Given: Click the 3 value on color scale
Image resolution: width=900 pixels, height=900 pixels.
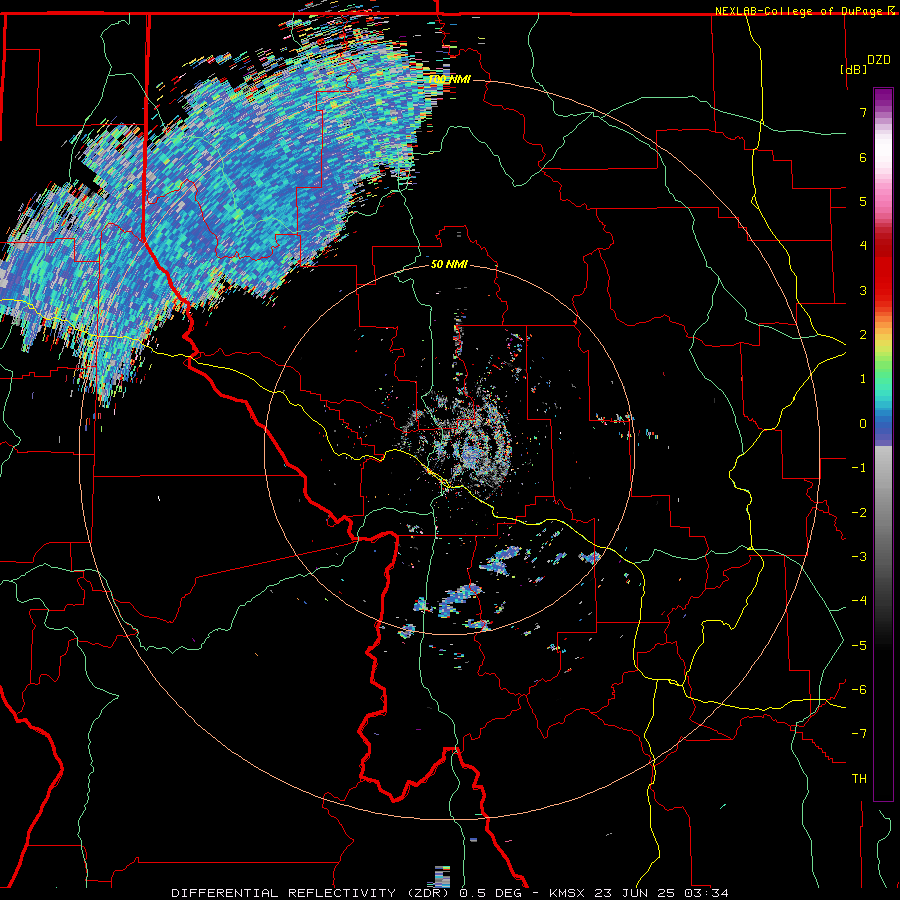Looking at the screenshot, I should point(863,290).
